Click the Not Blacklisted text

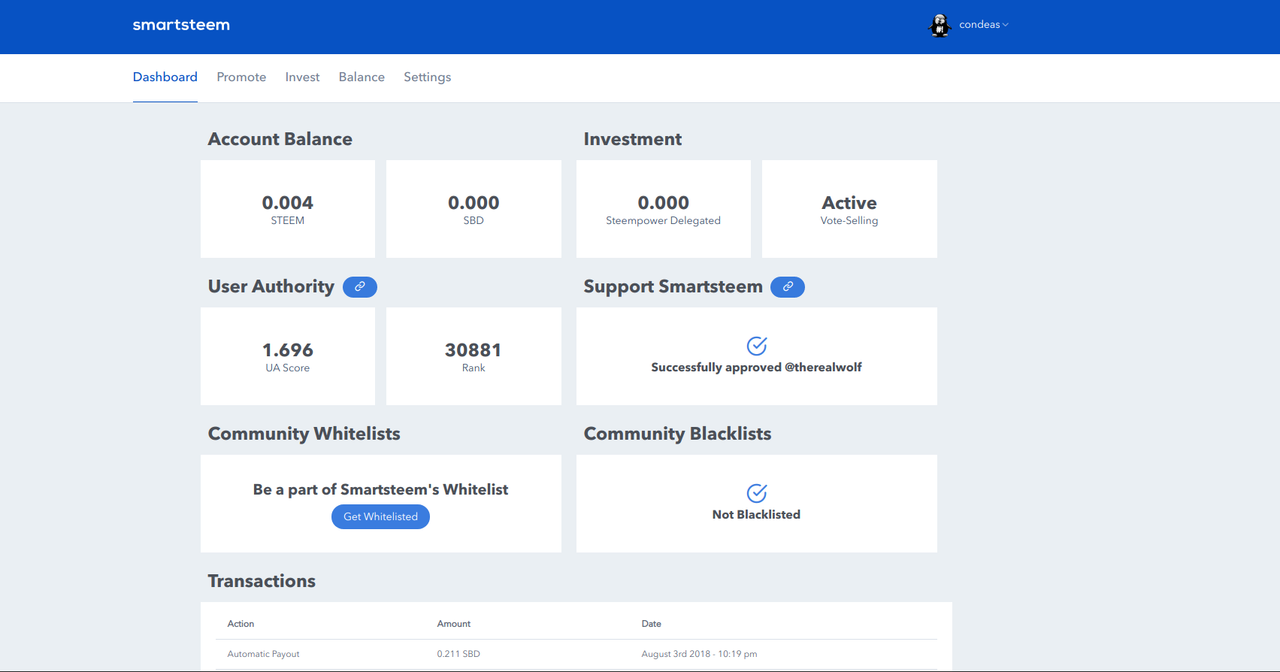coord(757,515)
